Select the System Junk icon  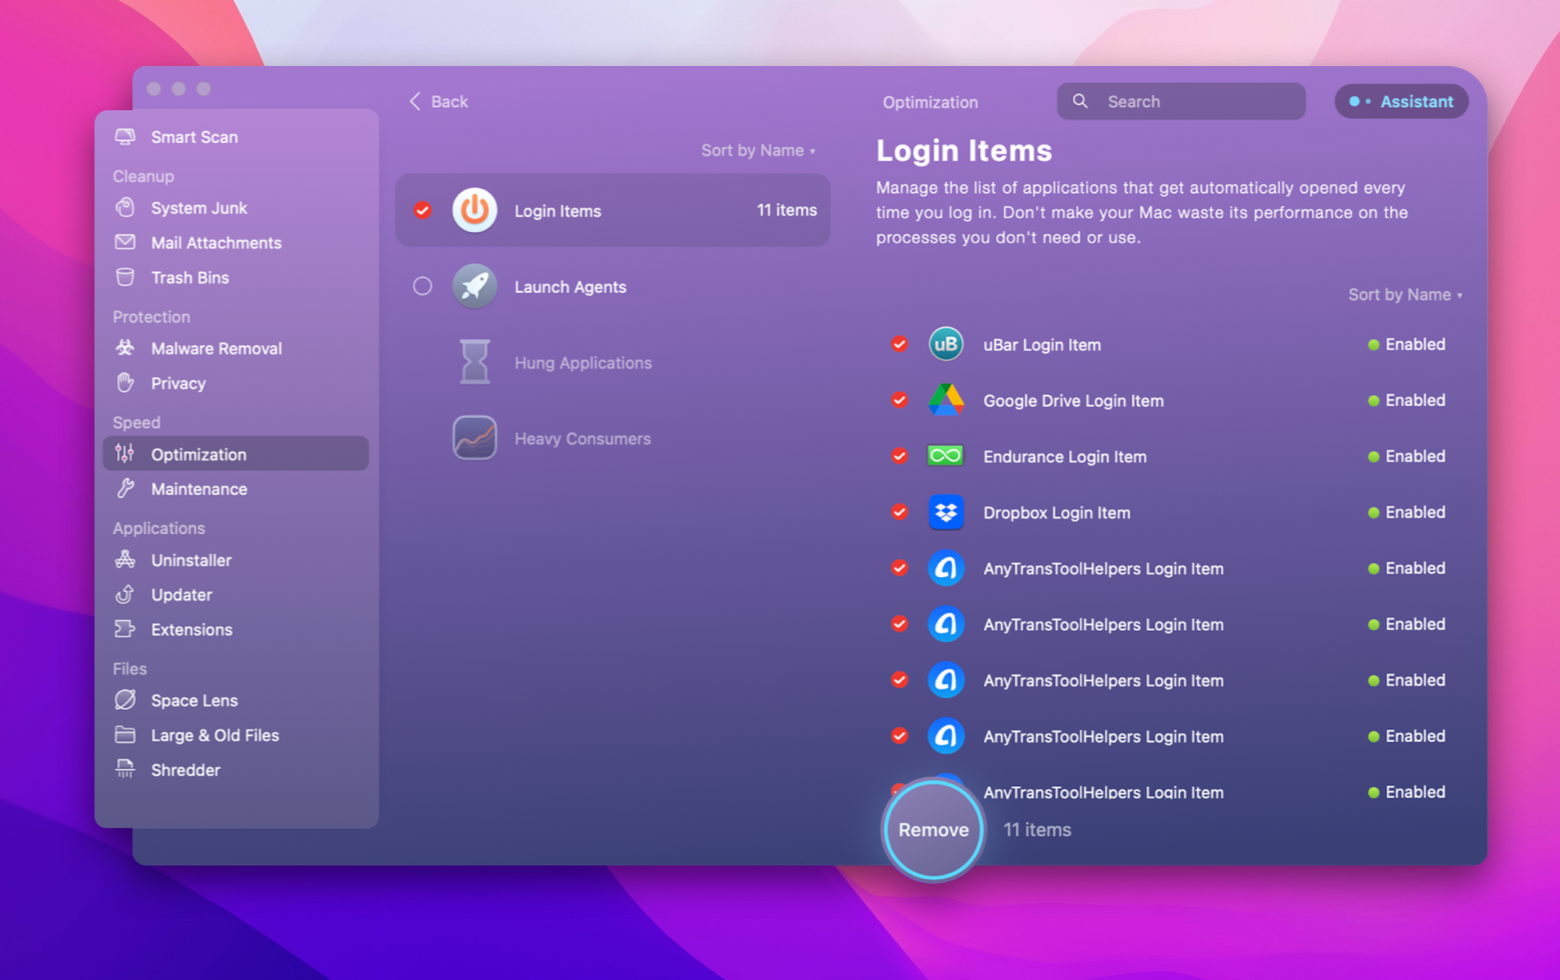125,208
